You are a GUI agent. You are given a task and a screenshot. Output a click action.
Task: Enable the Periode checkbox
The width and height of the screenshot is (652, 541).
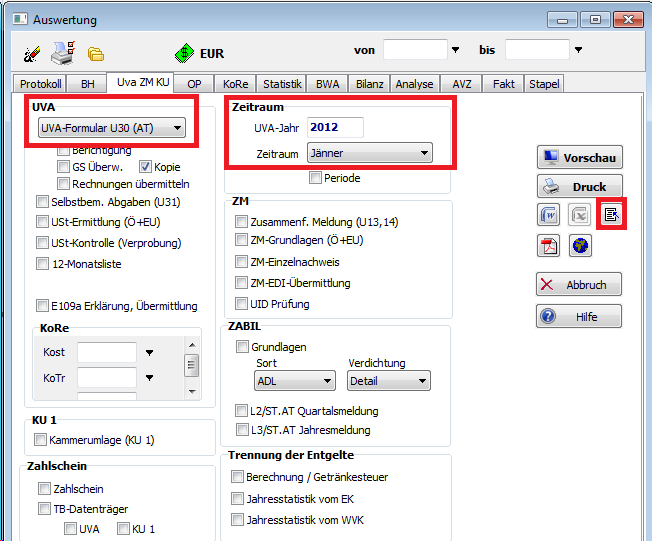click(316, 178)
